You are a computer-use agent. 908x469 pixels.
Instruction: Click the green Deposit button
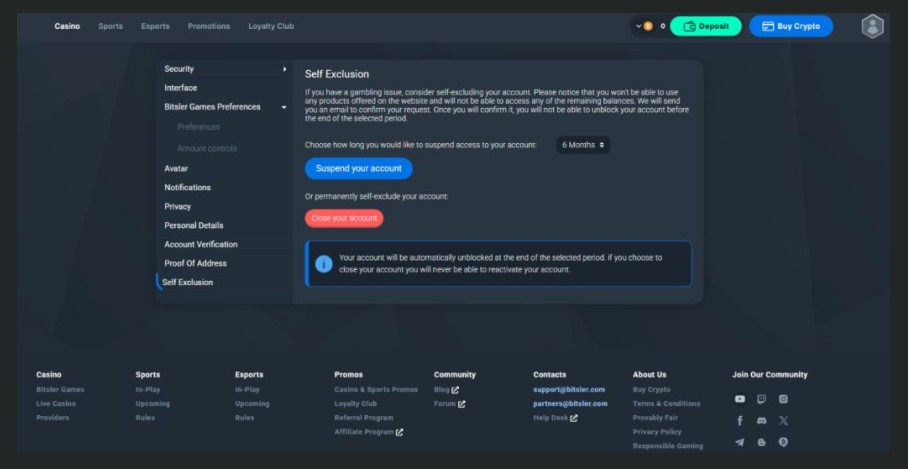click(x=705, y=26)
